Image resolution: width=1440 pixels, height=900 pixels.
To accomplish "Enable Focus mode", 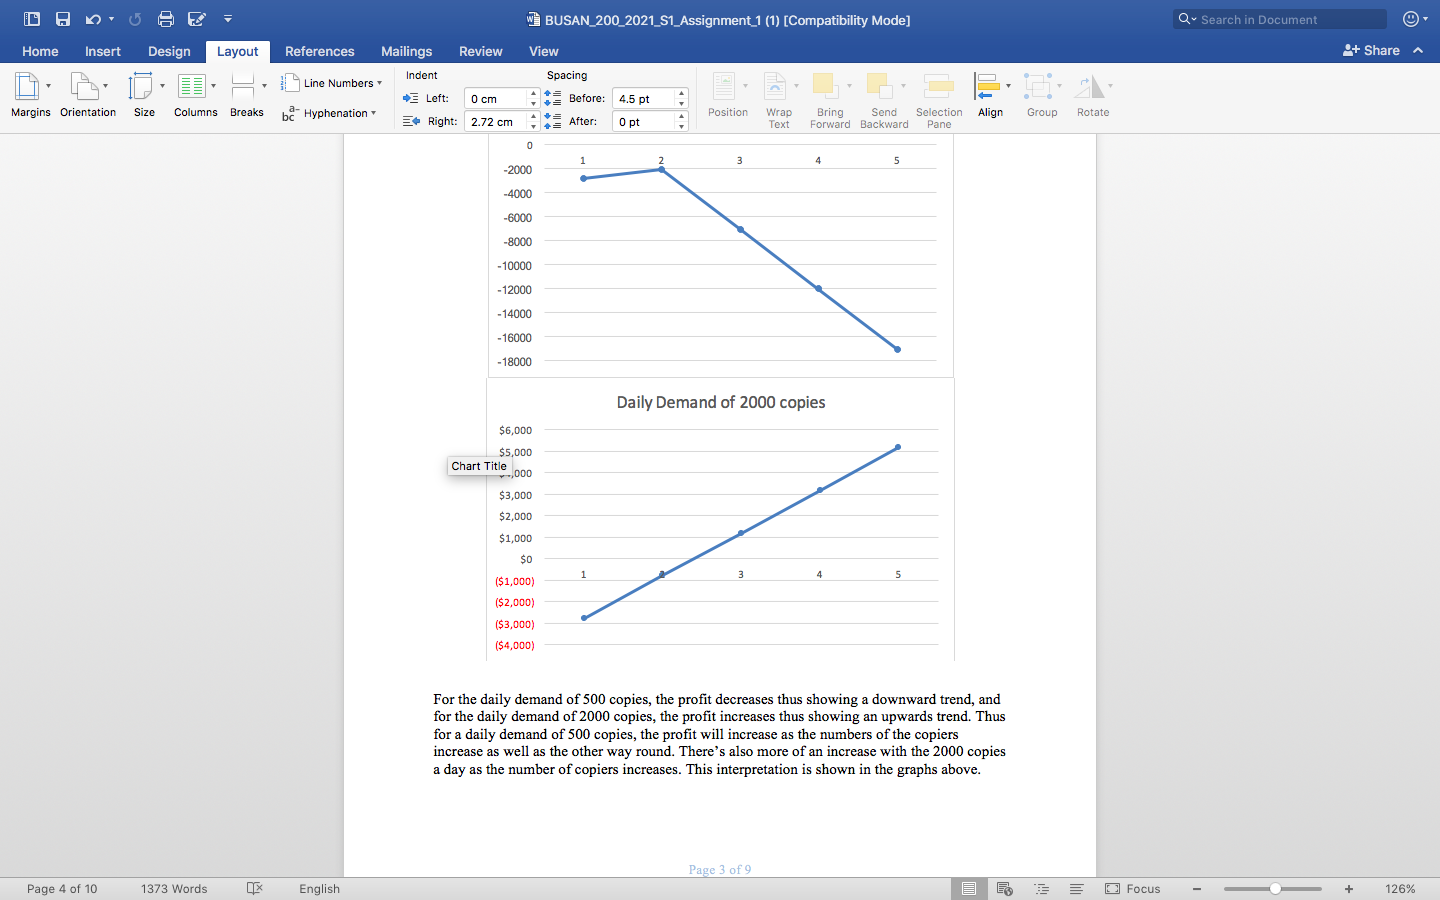I will point(1133,888).
